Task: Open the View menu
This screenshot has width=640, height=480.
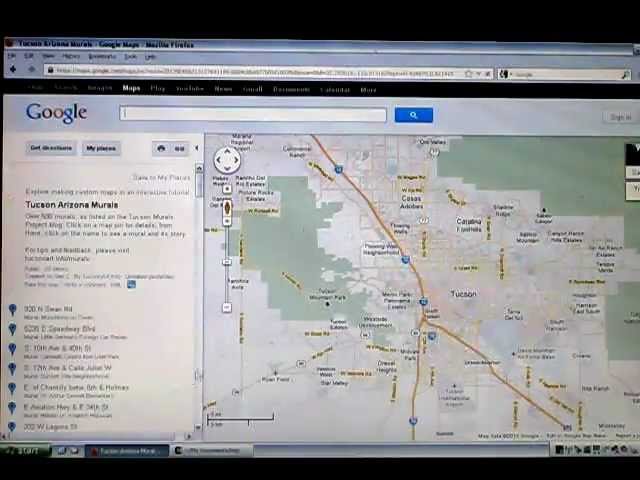Action: [x=49, y=56]
